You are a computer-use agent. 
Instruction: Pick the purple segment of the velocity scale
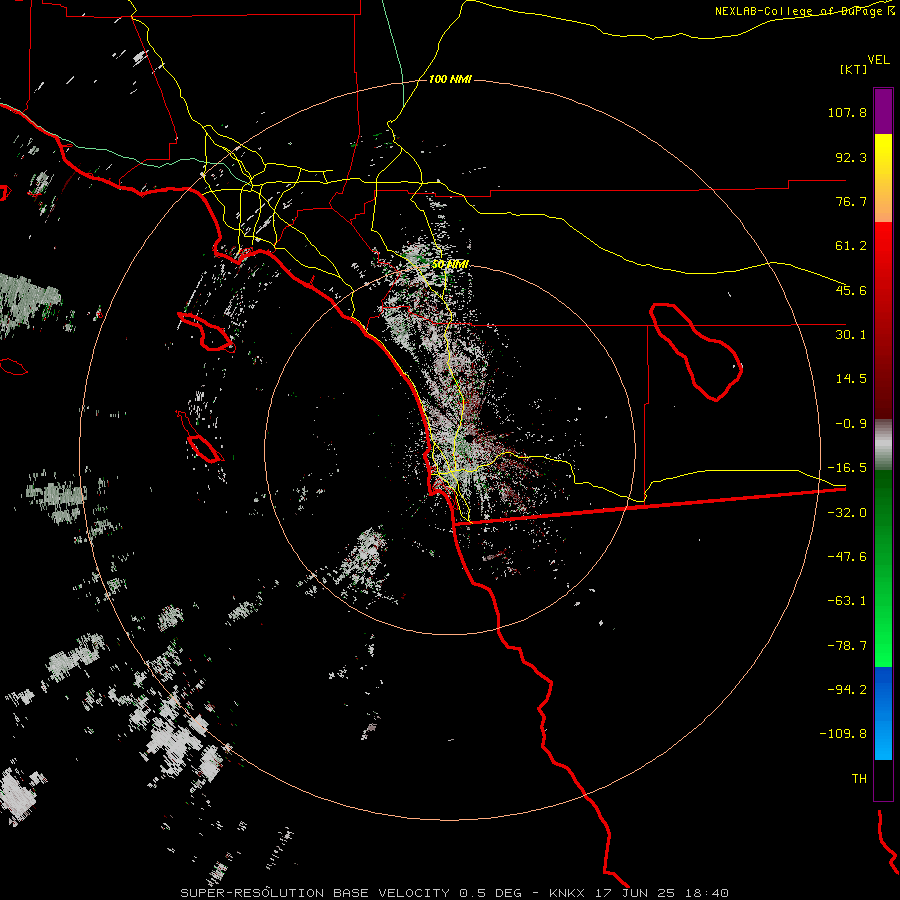(883, 111)
